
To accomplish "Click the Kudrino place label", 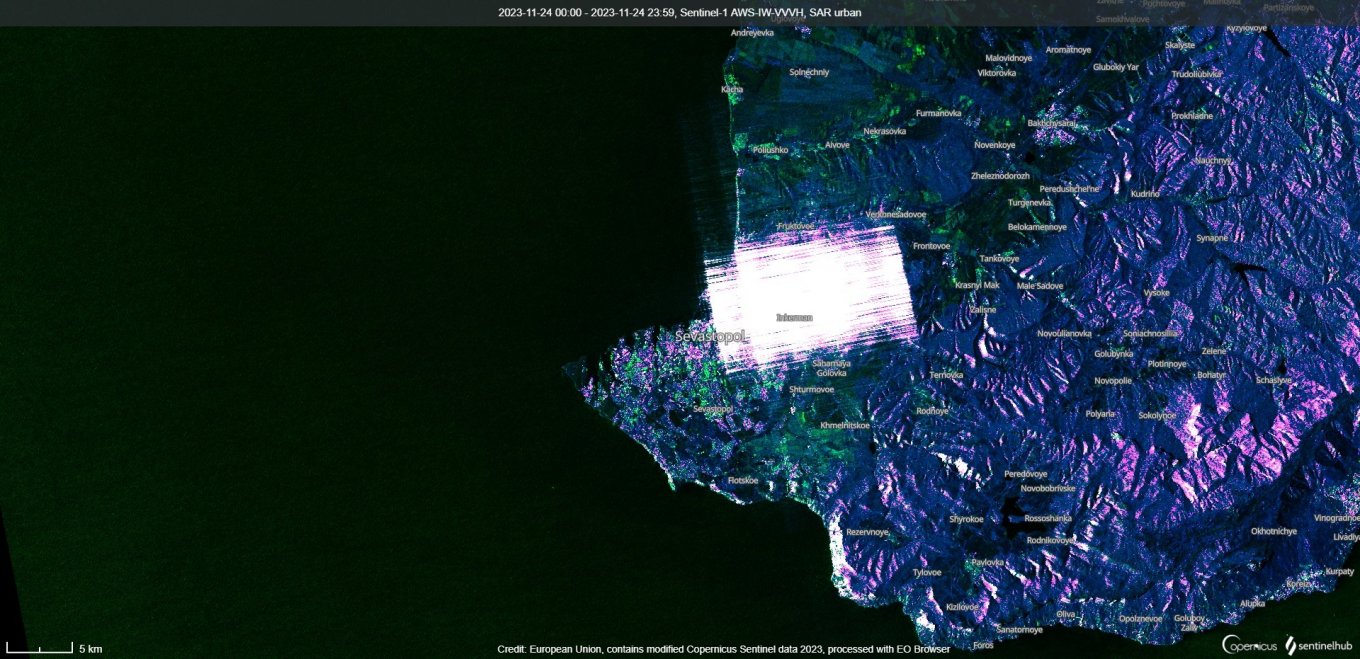I will (1145, 193).
